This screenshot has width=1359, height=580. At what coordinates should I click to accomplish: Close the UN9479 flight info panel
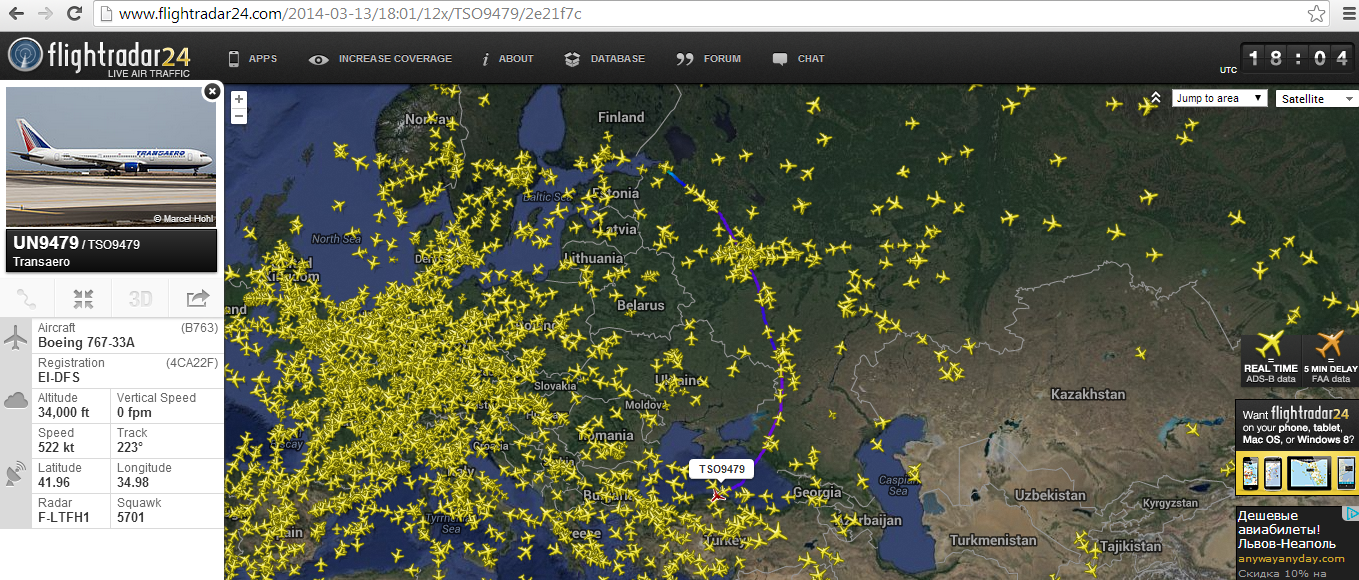[212, 92]
